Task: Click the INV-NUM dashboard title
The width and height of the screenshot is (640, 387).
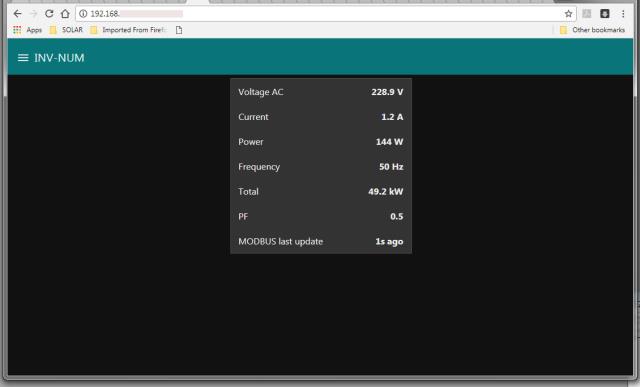Action: point(59,58)
